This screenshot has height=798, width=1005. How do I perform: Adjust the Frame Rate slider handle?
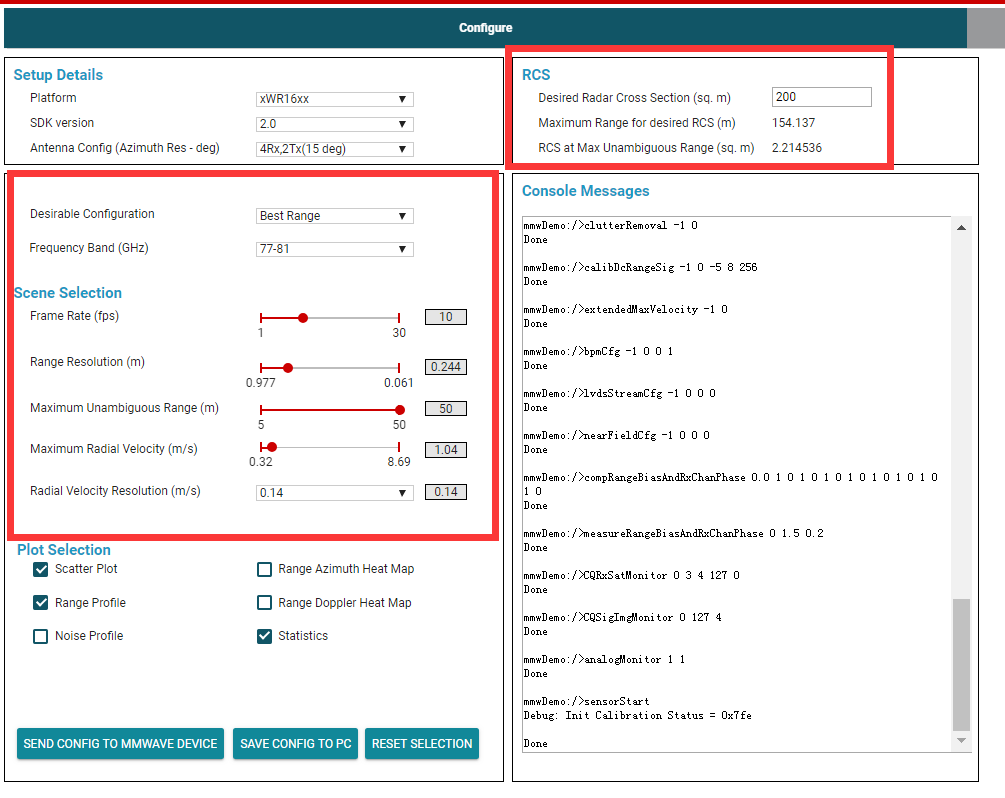301,317
